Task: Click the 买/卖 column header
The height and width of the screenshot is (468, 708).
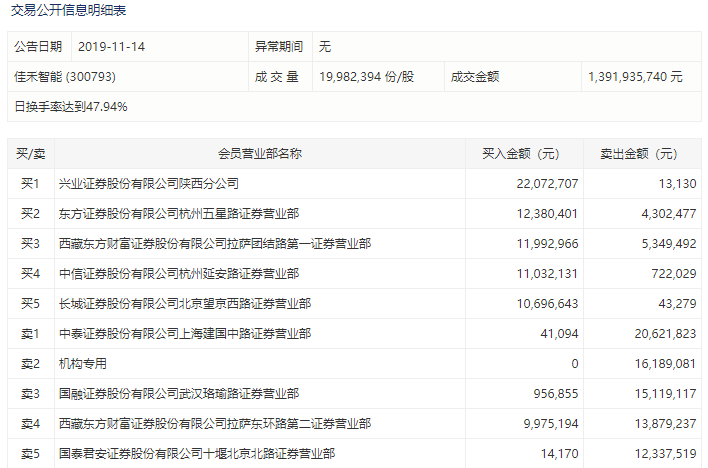Action: 31,154
